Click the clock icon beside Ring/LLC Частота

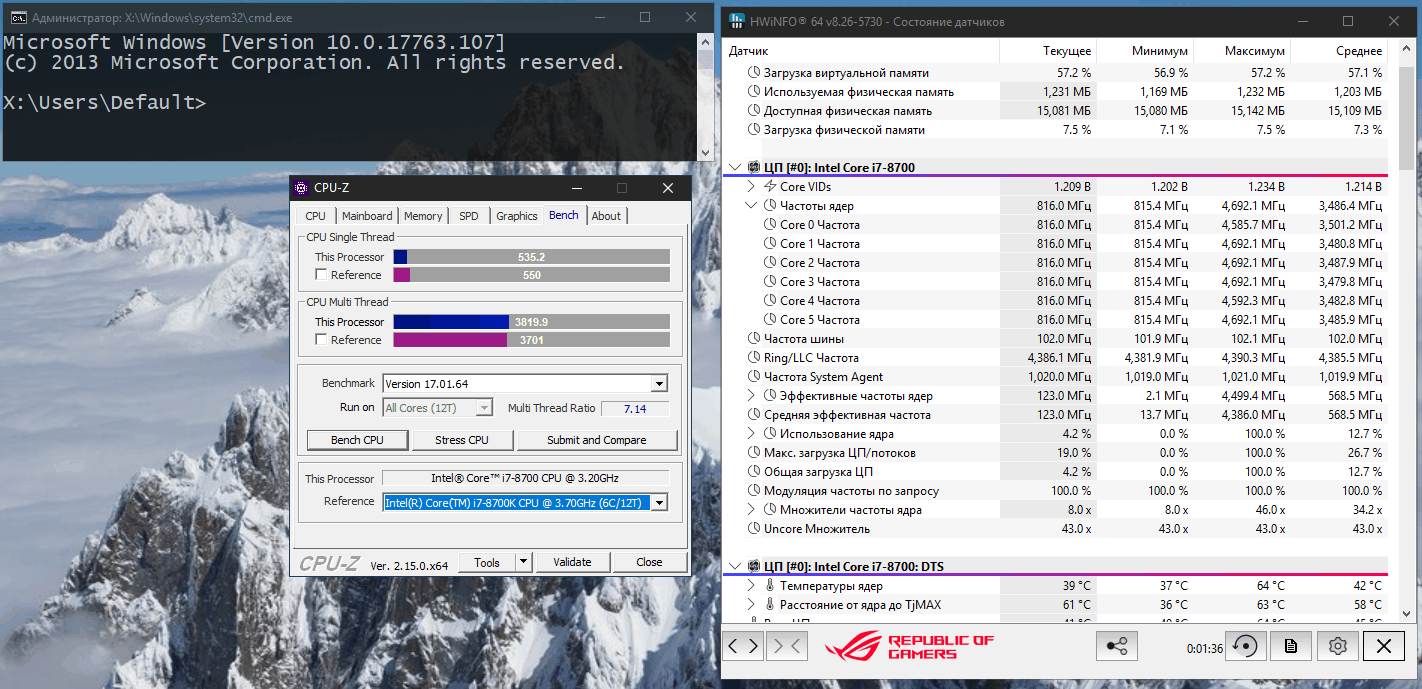(754, 357)
